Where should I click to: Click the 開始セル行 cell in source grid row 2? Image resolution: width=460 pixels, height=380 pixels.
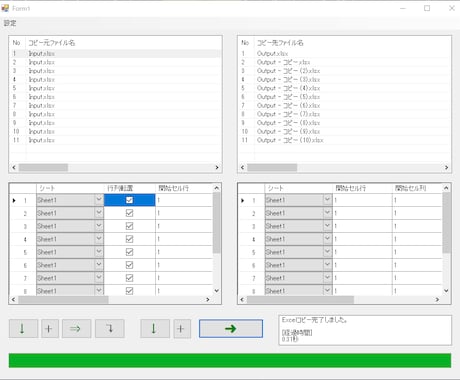184,213
